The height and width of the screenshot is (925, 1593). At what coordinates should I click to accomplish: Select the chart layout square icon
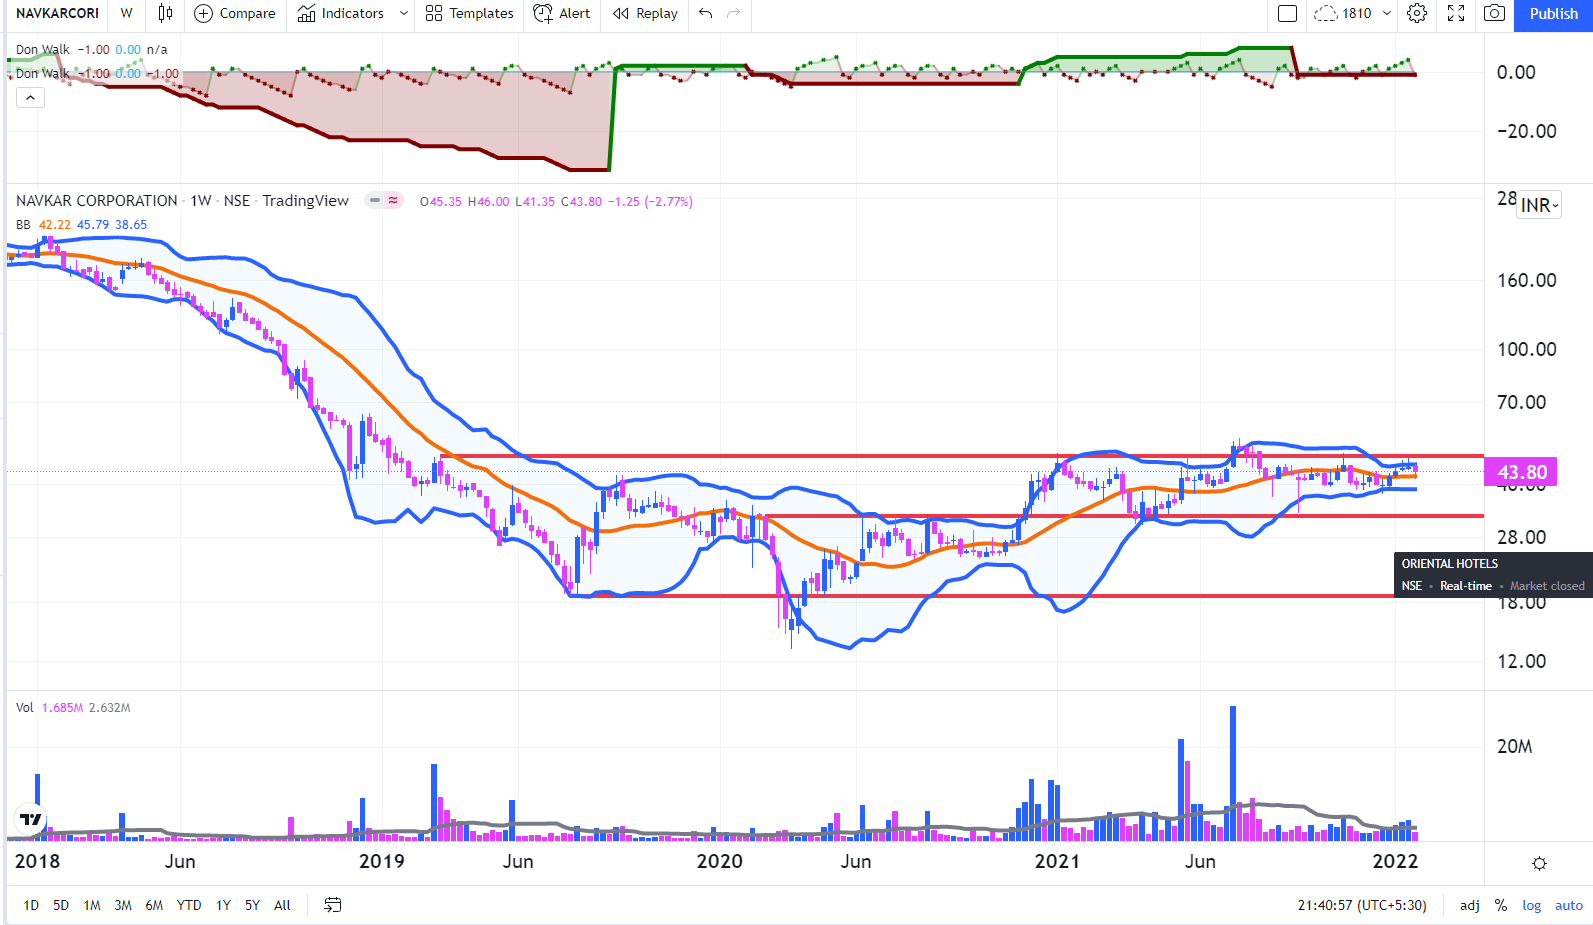coord(1288,14)
